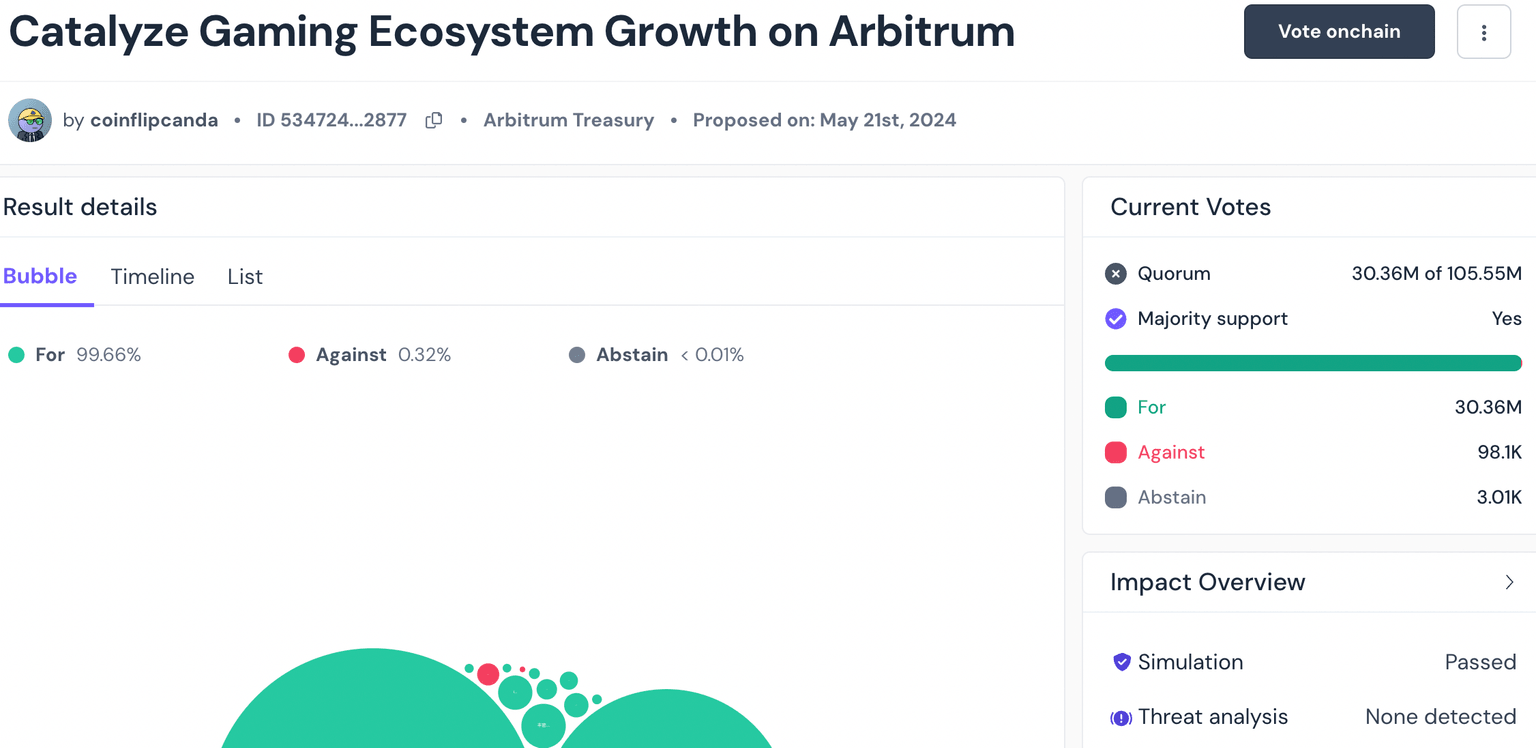Screen dimensions: 1536x748
Task: Copy the proposal ID
Action: [x=434, y=121]
